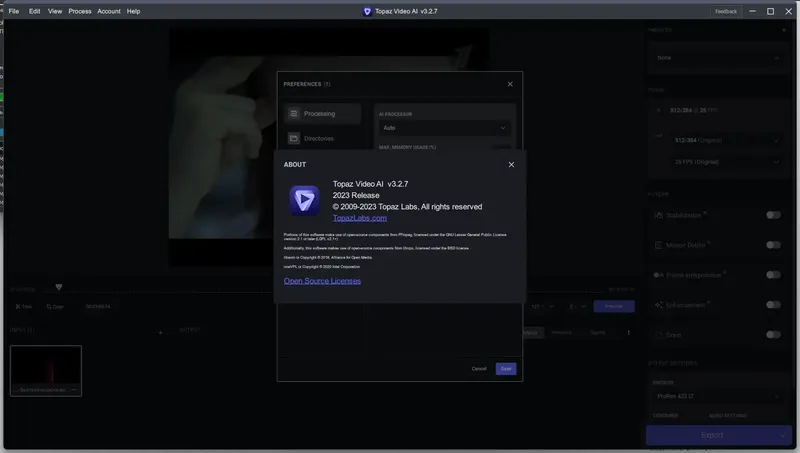Open the presets None dropdown
Viewport: 800px width, 453px height.
718,58
